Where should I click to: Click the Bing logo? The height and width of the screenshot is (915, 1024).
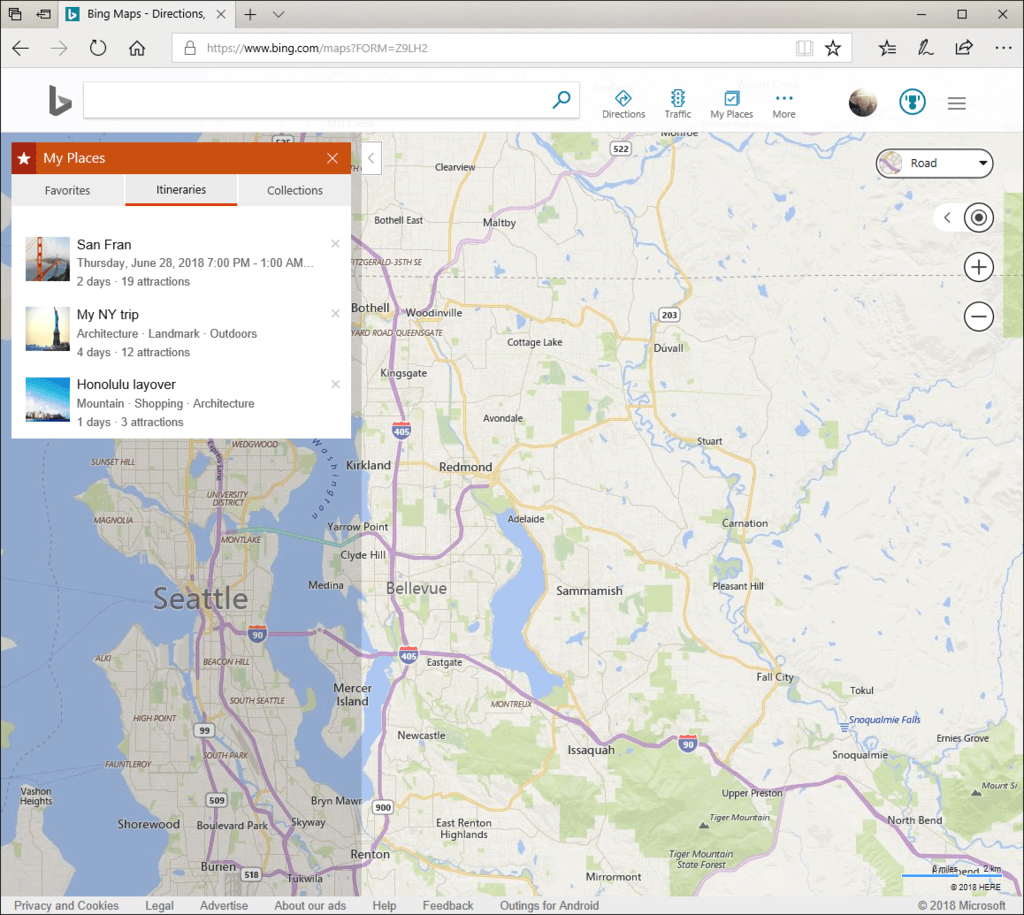pyautogui.click(x=60, y=101)
